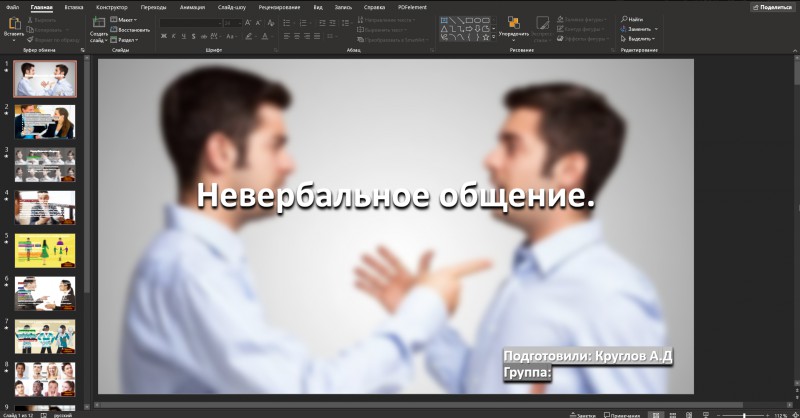Viewport: 800px width, 418px height.
Task: Toggle underline Ч formatting
Action: [x=184, y=36]
